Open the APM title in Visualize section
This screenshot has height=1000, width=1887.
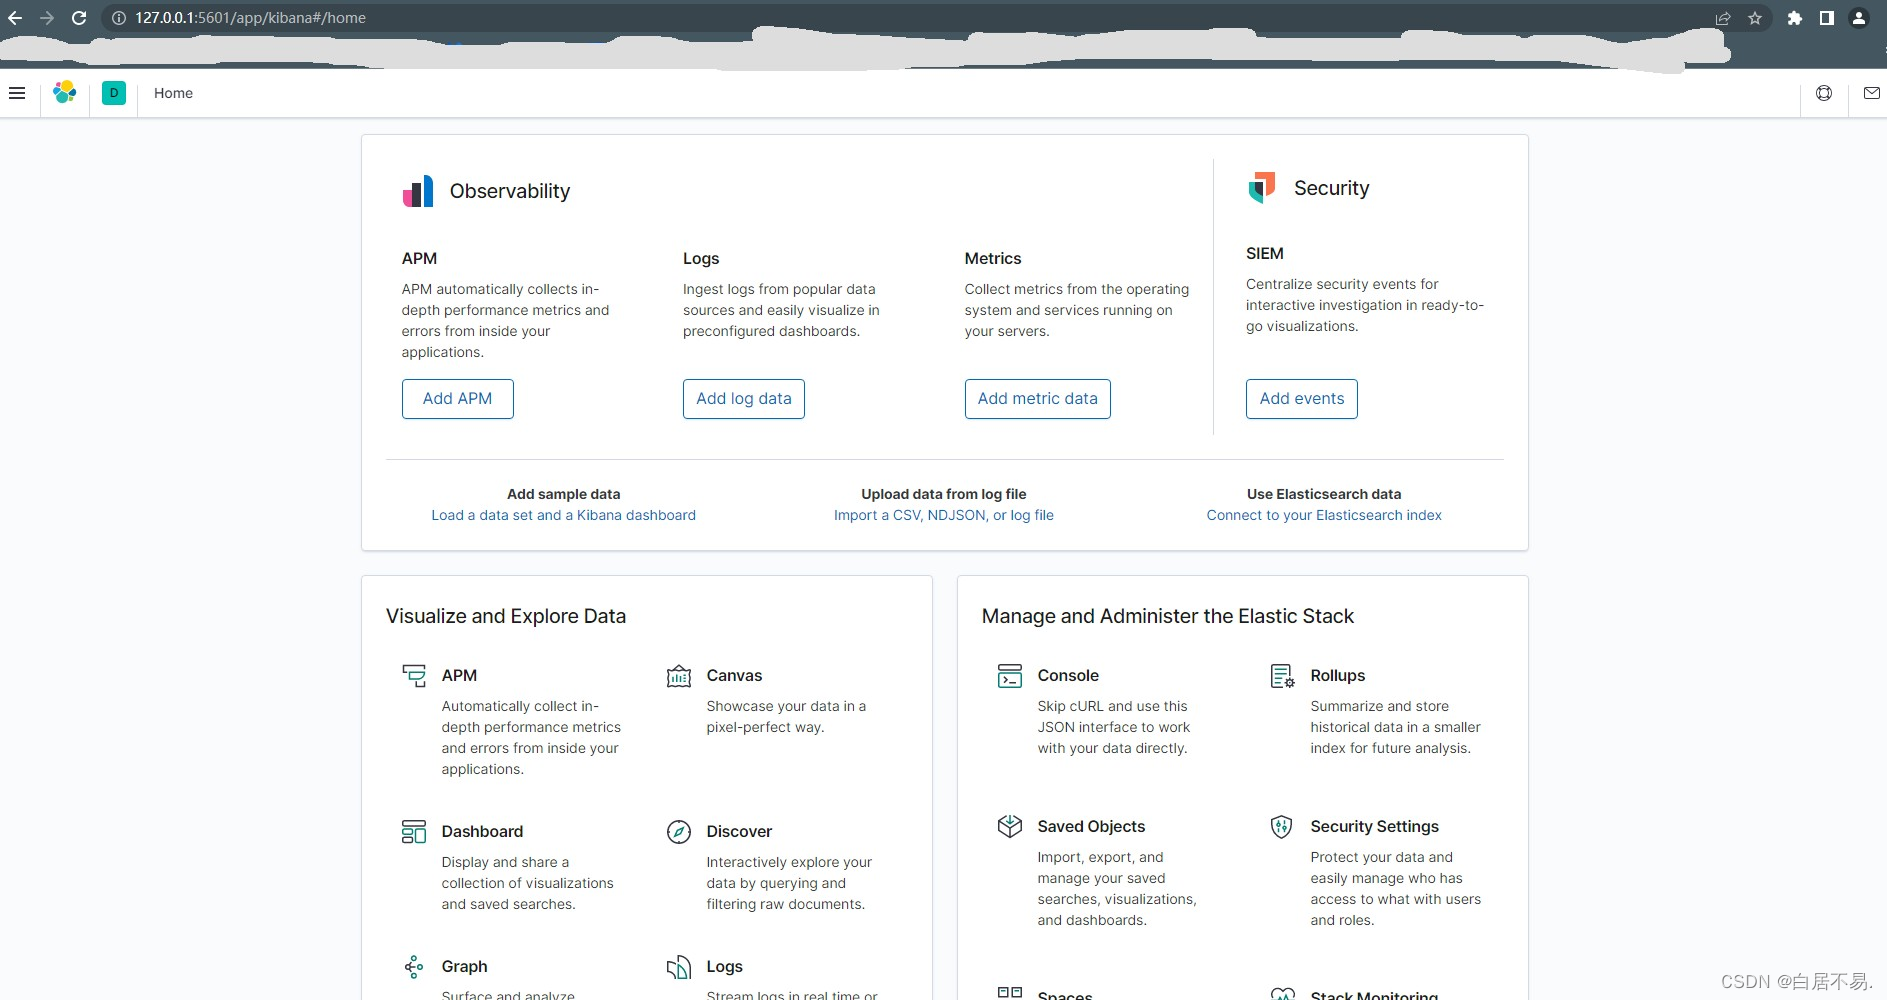coord(459,676)
